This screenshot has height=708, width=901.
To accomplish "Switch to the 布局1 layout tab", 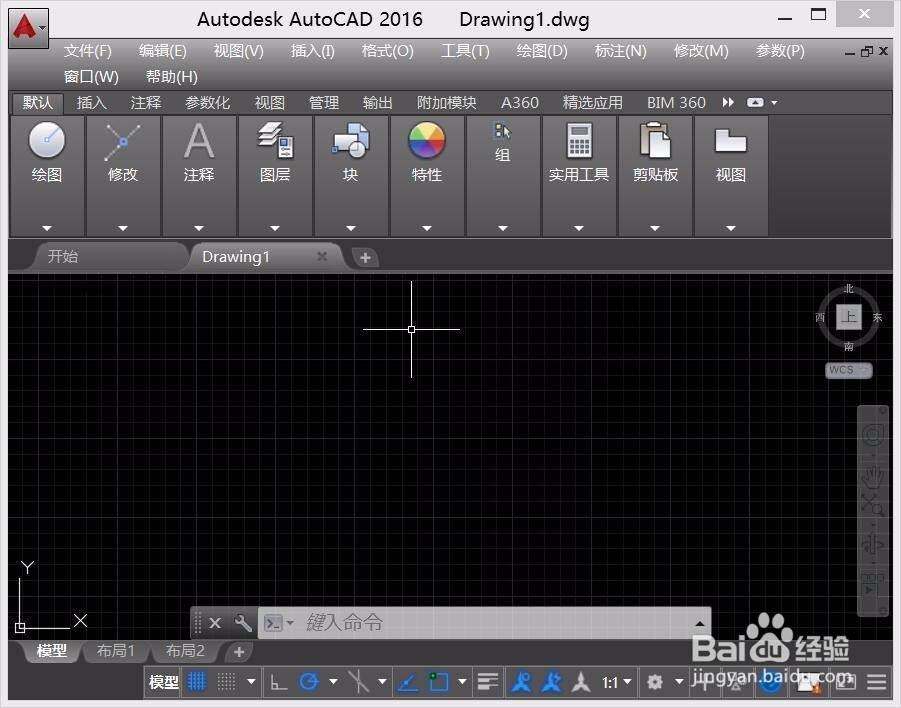I will click(x=115, y=651).
